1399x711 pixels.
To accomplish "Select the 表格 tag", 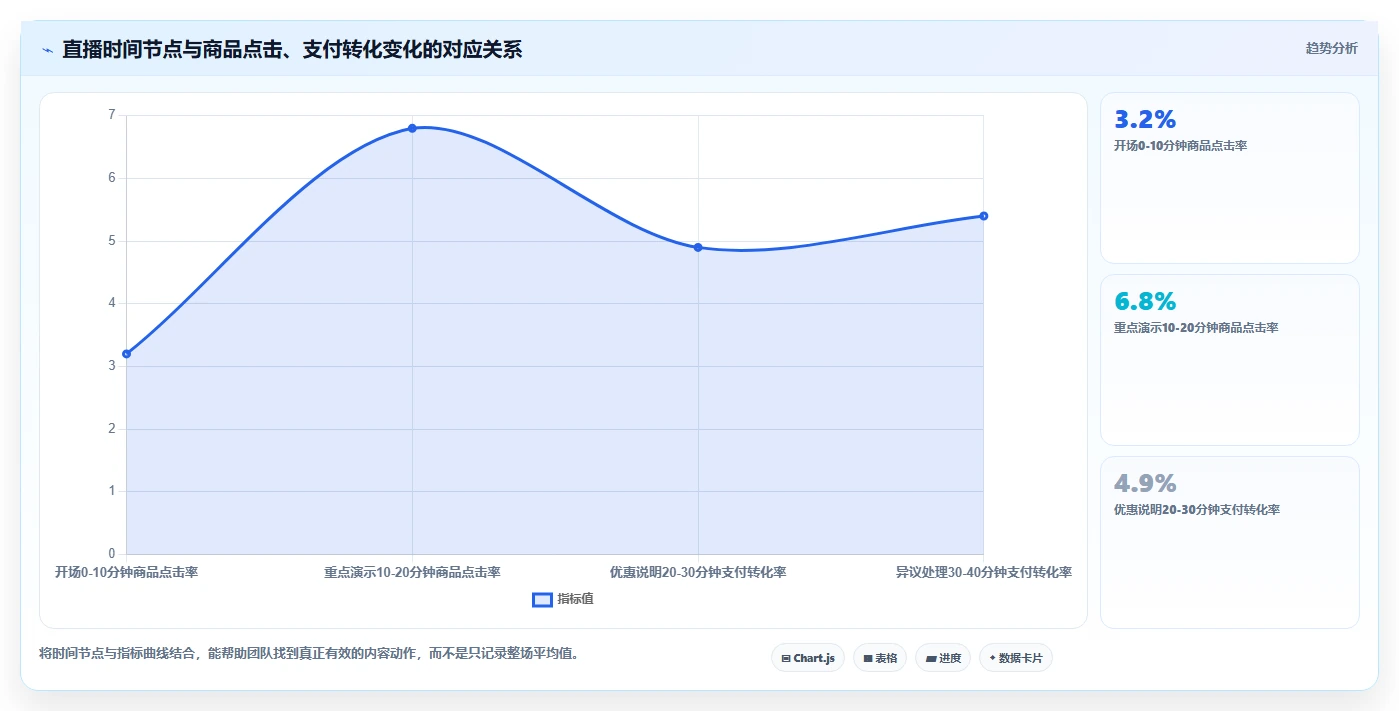I will coord(880,658).
